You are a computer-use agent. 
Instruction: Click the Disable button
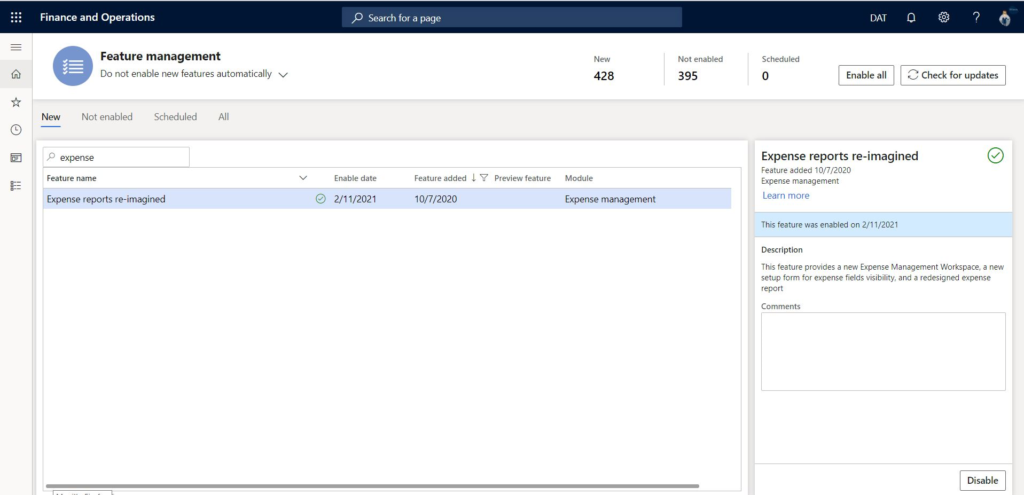(x=982, y=480)
